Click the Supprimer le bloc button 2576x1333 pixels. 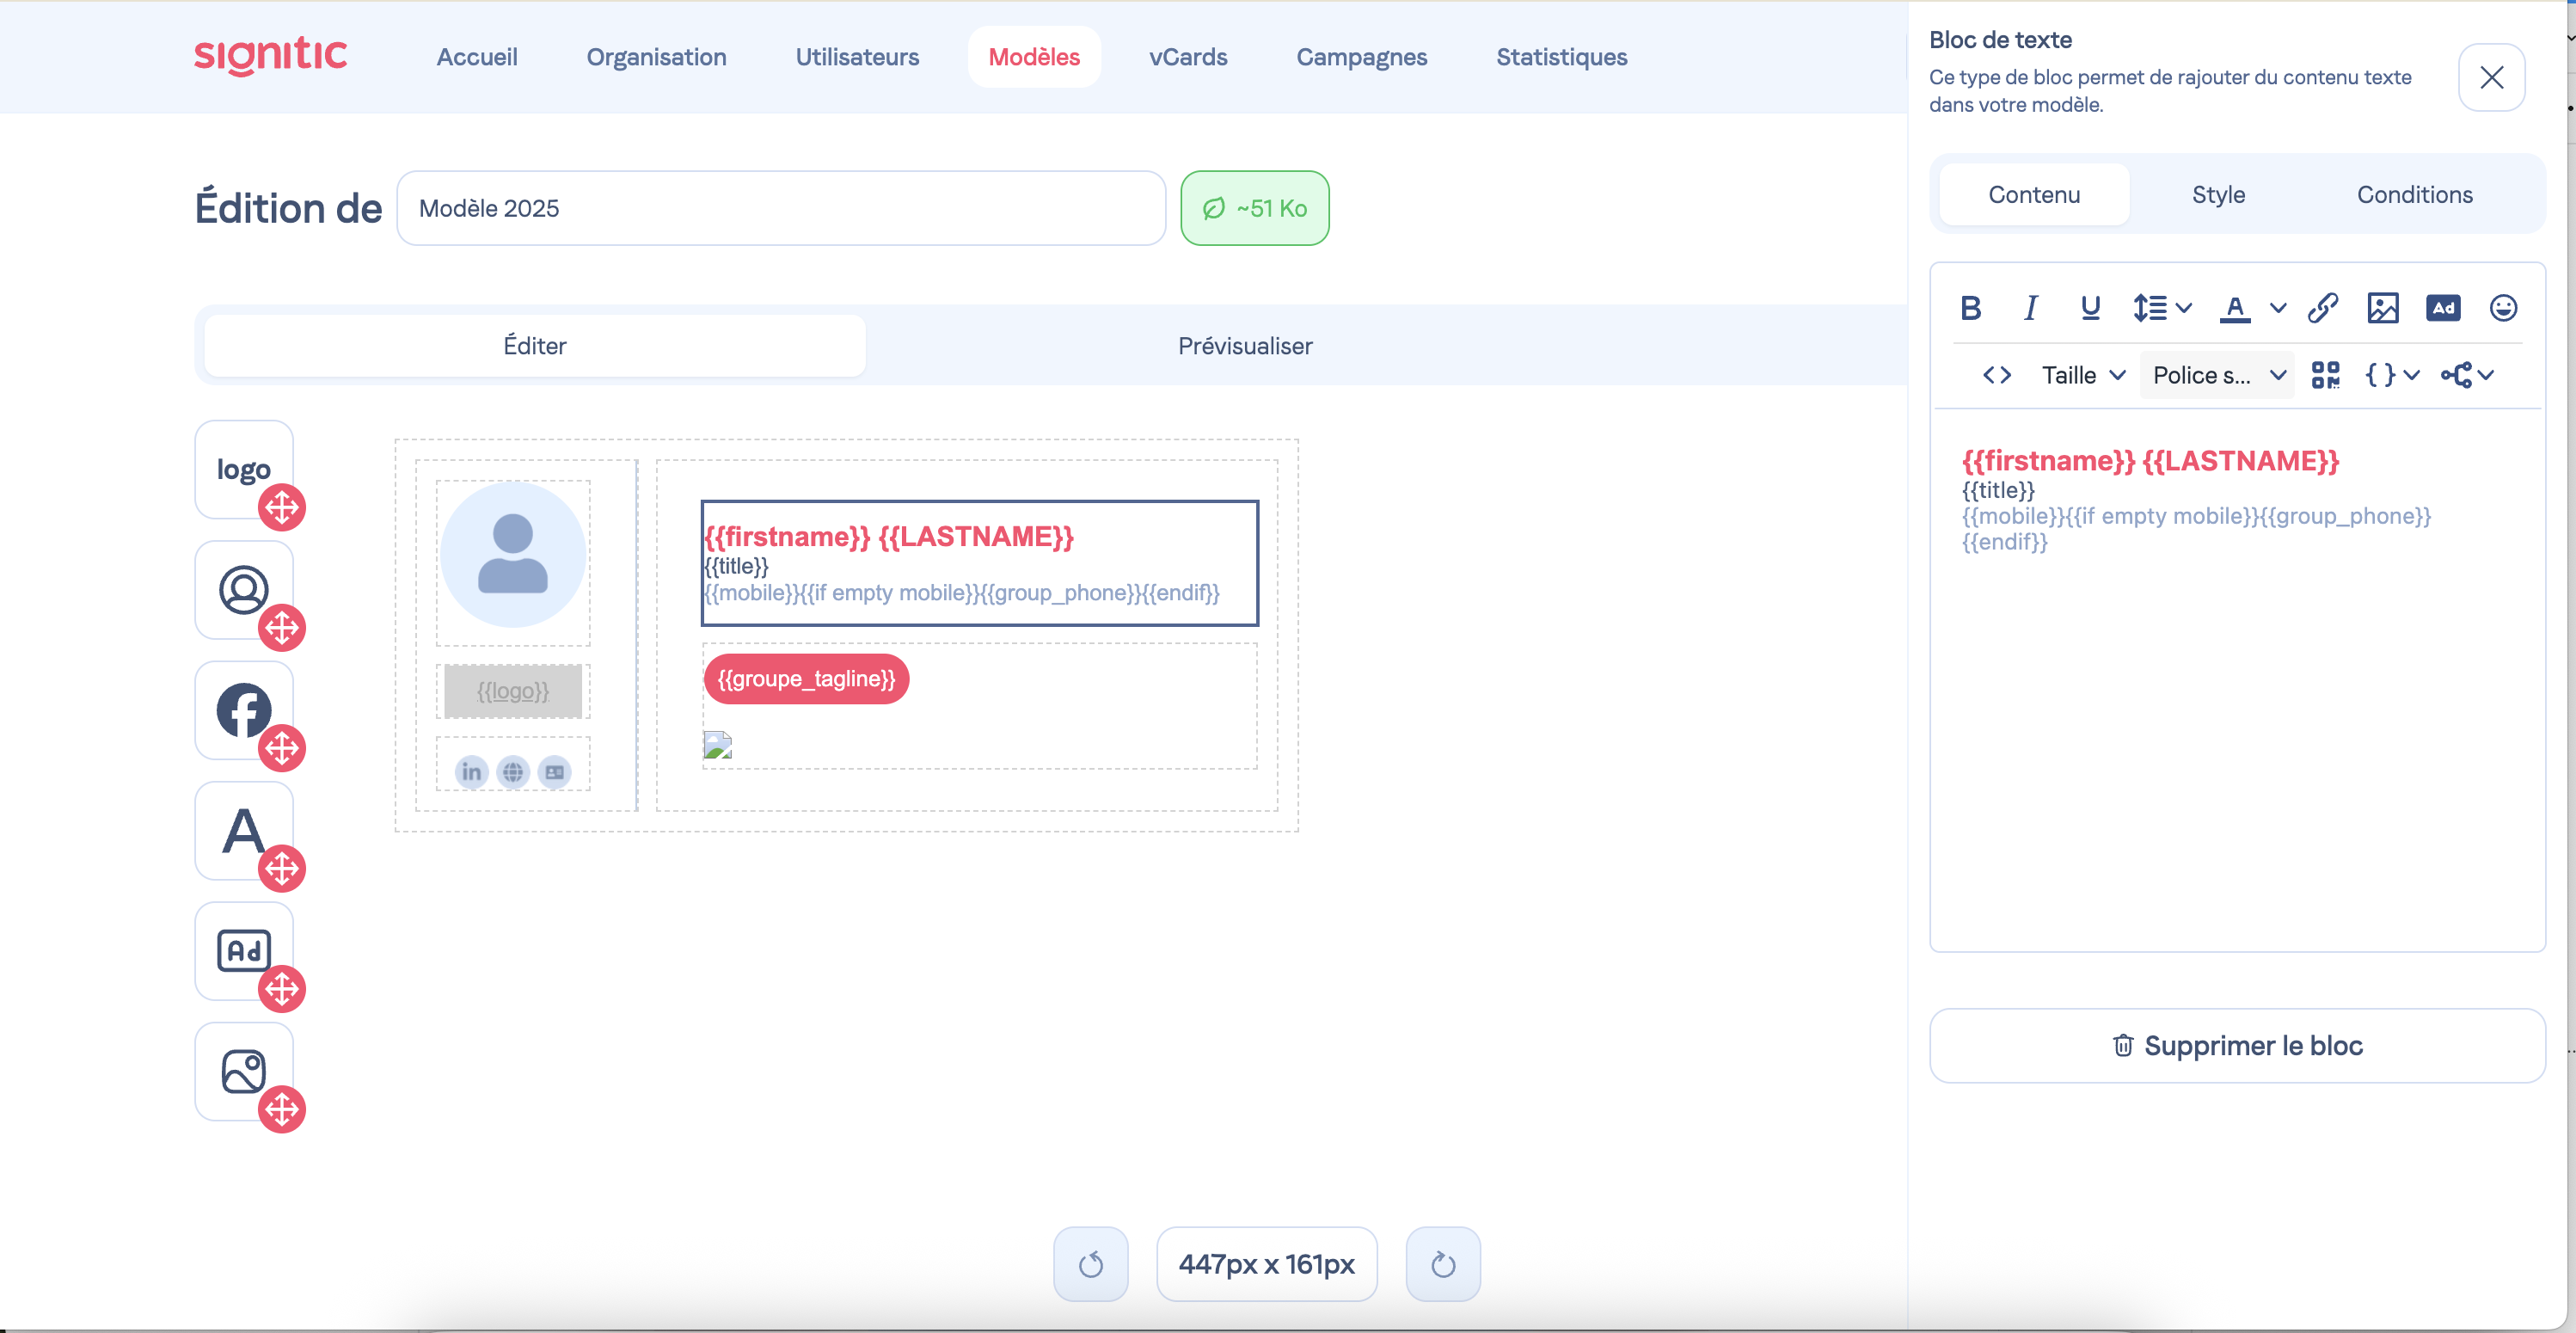(x=2236, y=1046)
